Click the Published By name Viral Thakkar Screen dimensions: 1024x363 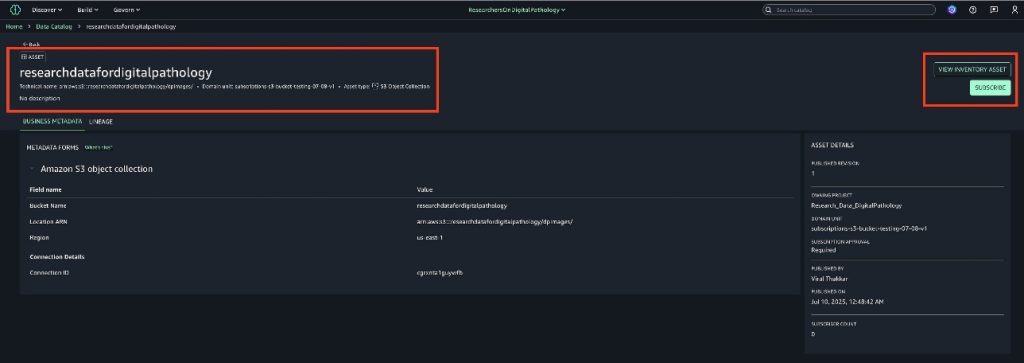(829, 279)
